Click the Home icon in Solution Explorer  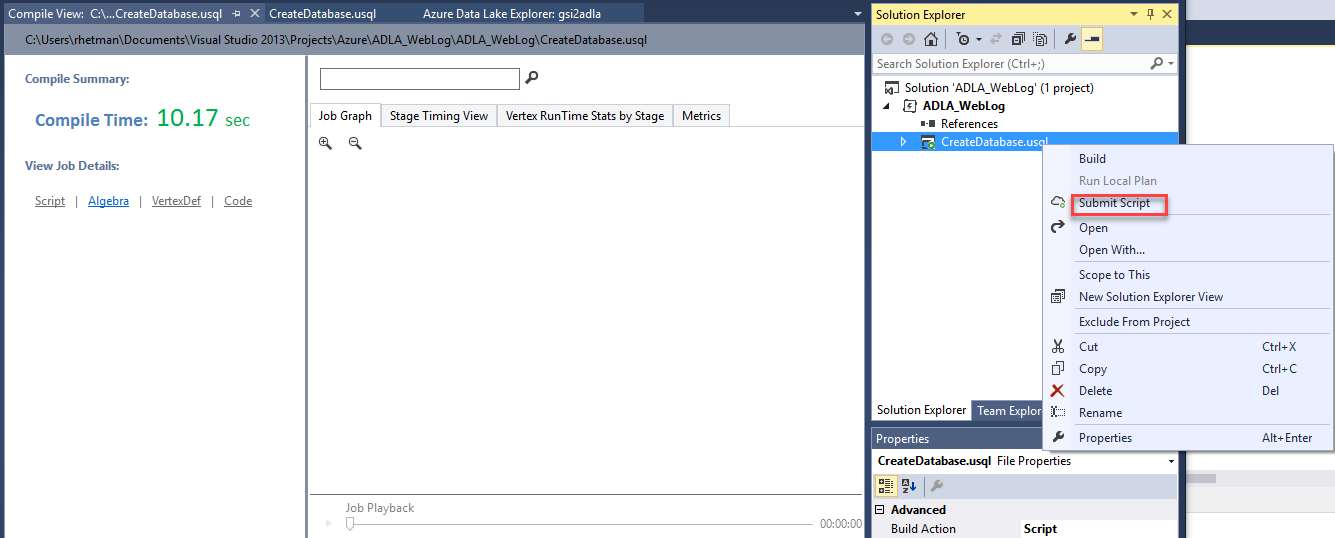(x=930, y=39)
